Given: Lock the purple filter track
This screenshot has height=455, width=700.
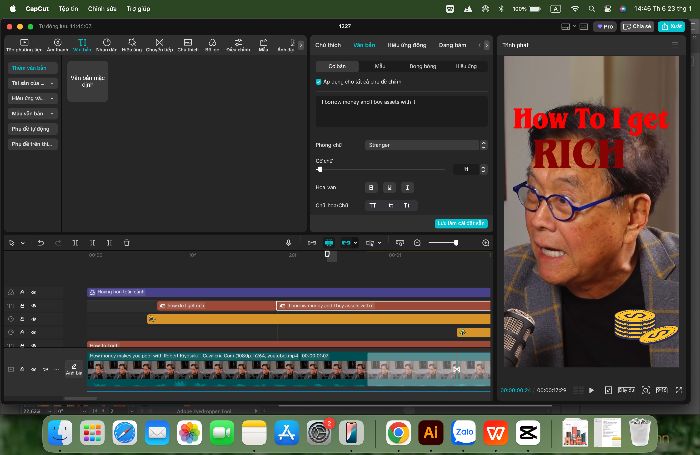Looking at the screenshot, I should (x=22, y=292).
